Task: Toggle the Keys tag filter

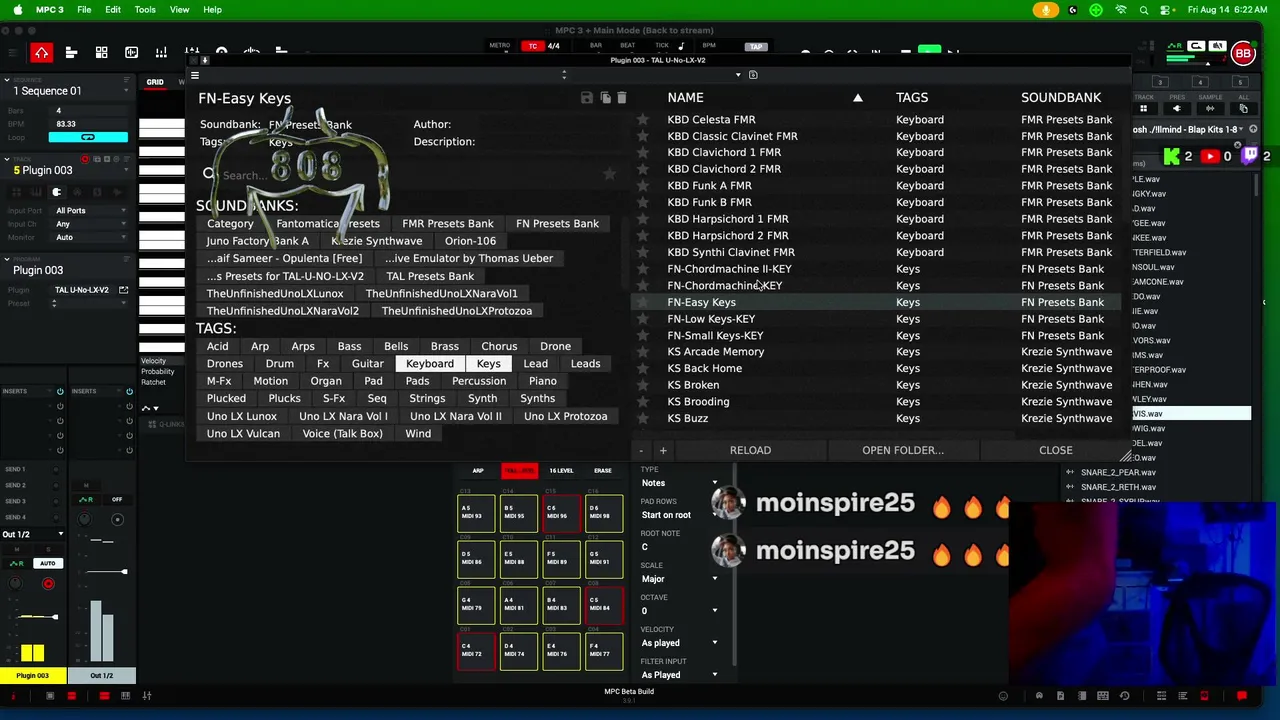Action: pos(489,364)
